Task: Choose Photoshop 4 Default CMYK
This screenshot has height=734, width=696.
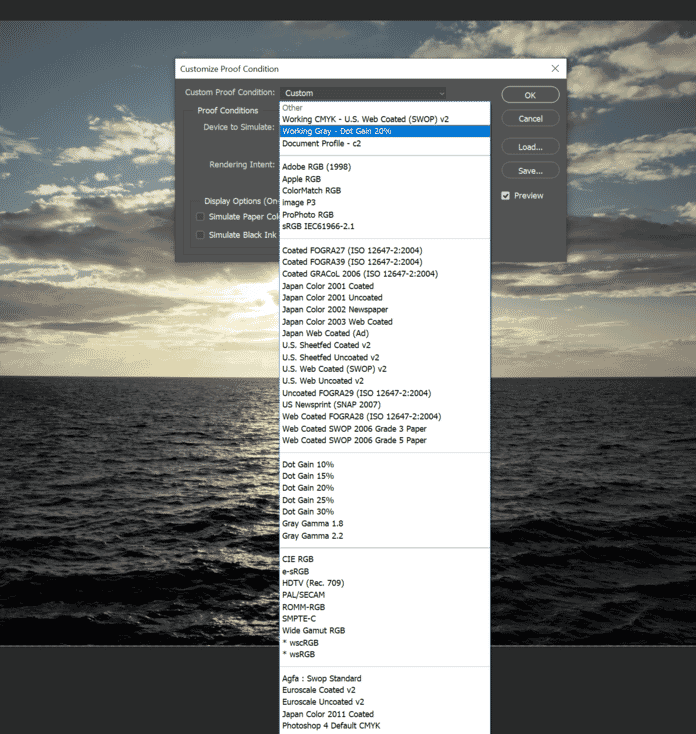Action: coord(331,725)
